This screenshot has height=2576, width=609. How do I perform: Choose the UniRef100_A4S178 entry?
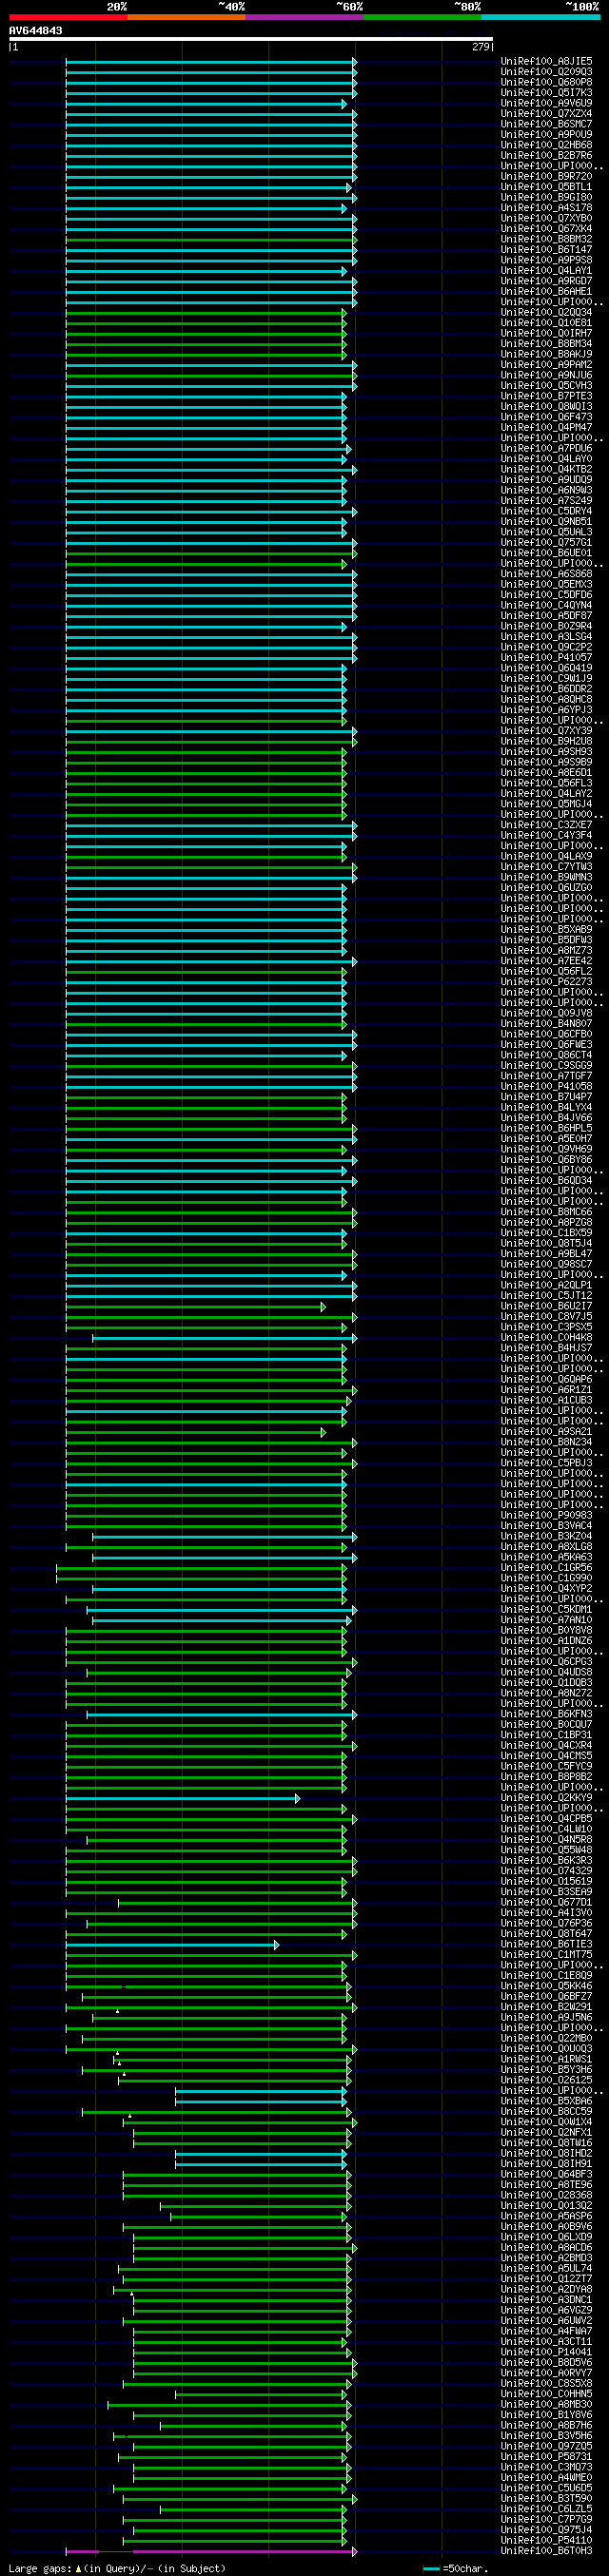[546, 208]
